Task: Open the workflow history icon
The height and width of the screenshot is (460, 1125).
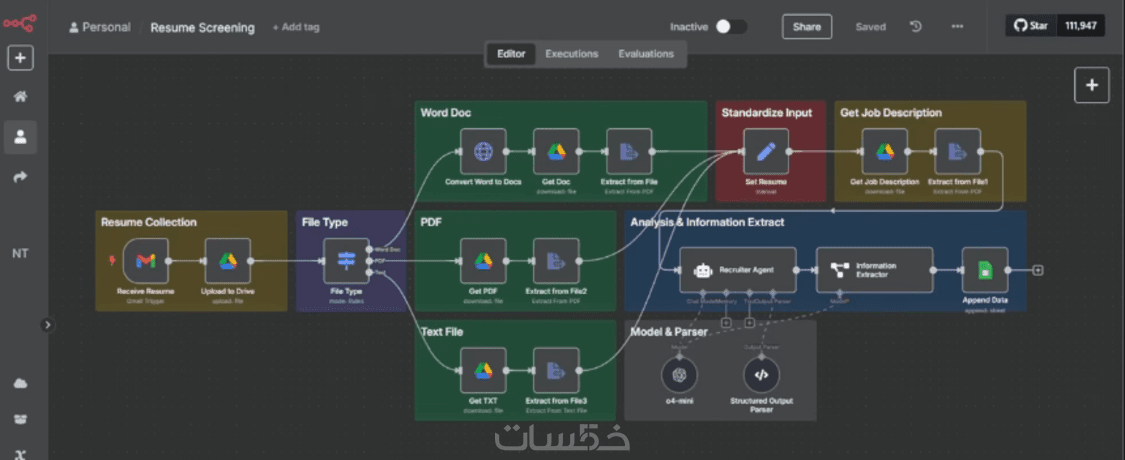Action: coord(915,27)
